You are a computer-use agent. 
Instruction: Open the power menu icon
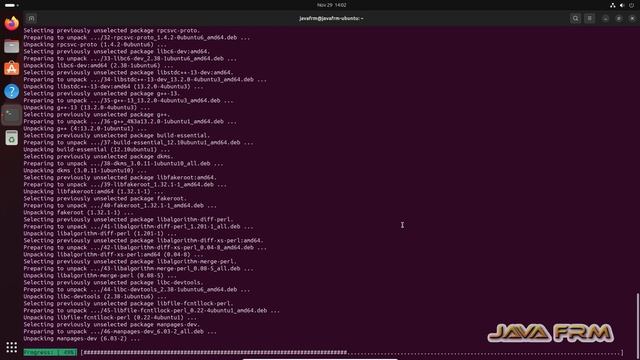[x=631, y=5]
